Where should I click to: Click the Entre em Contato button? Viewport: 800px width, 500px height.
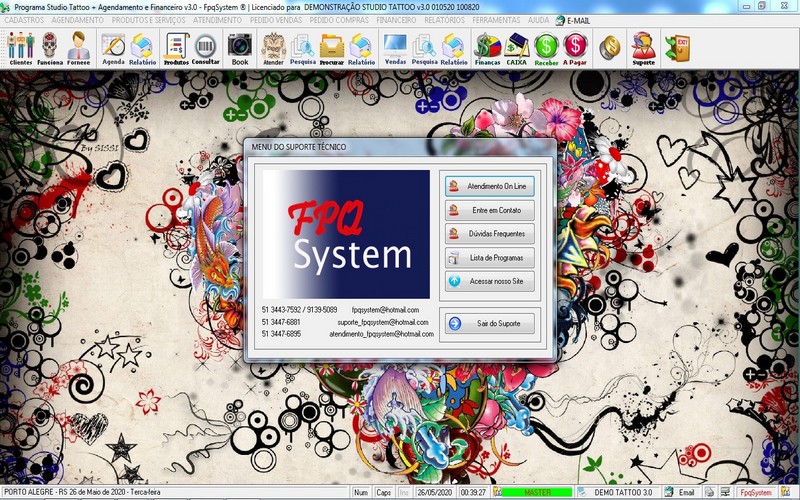coord(490,210)
